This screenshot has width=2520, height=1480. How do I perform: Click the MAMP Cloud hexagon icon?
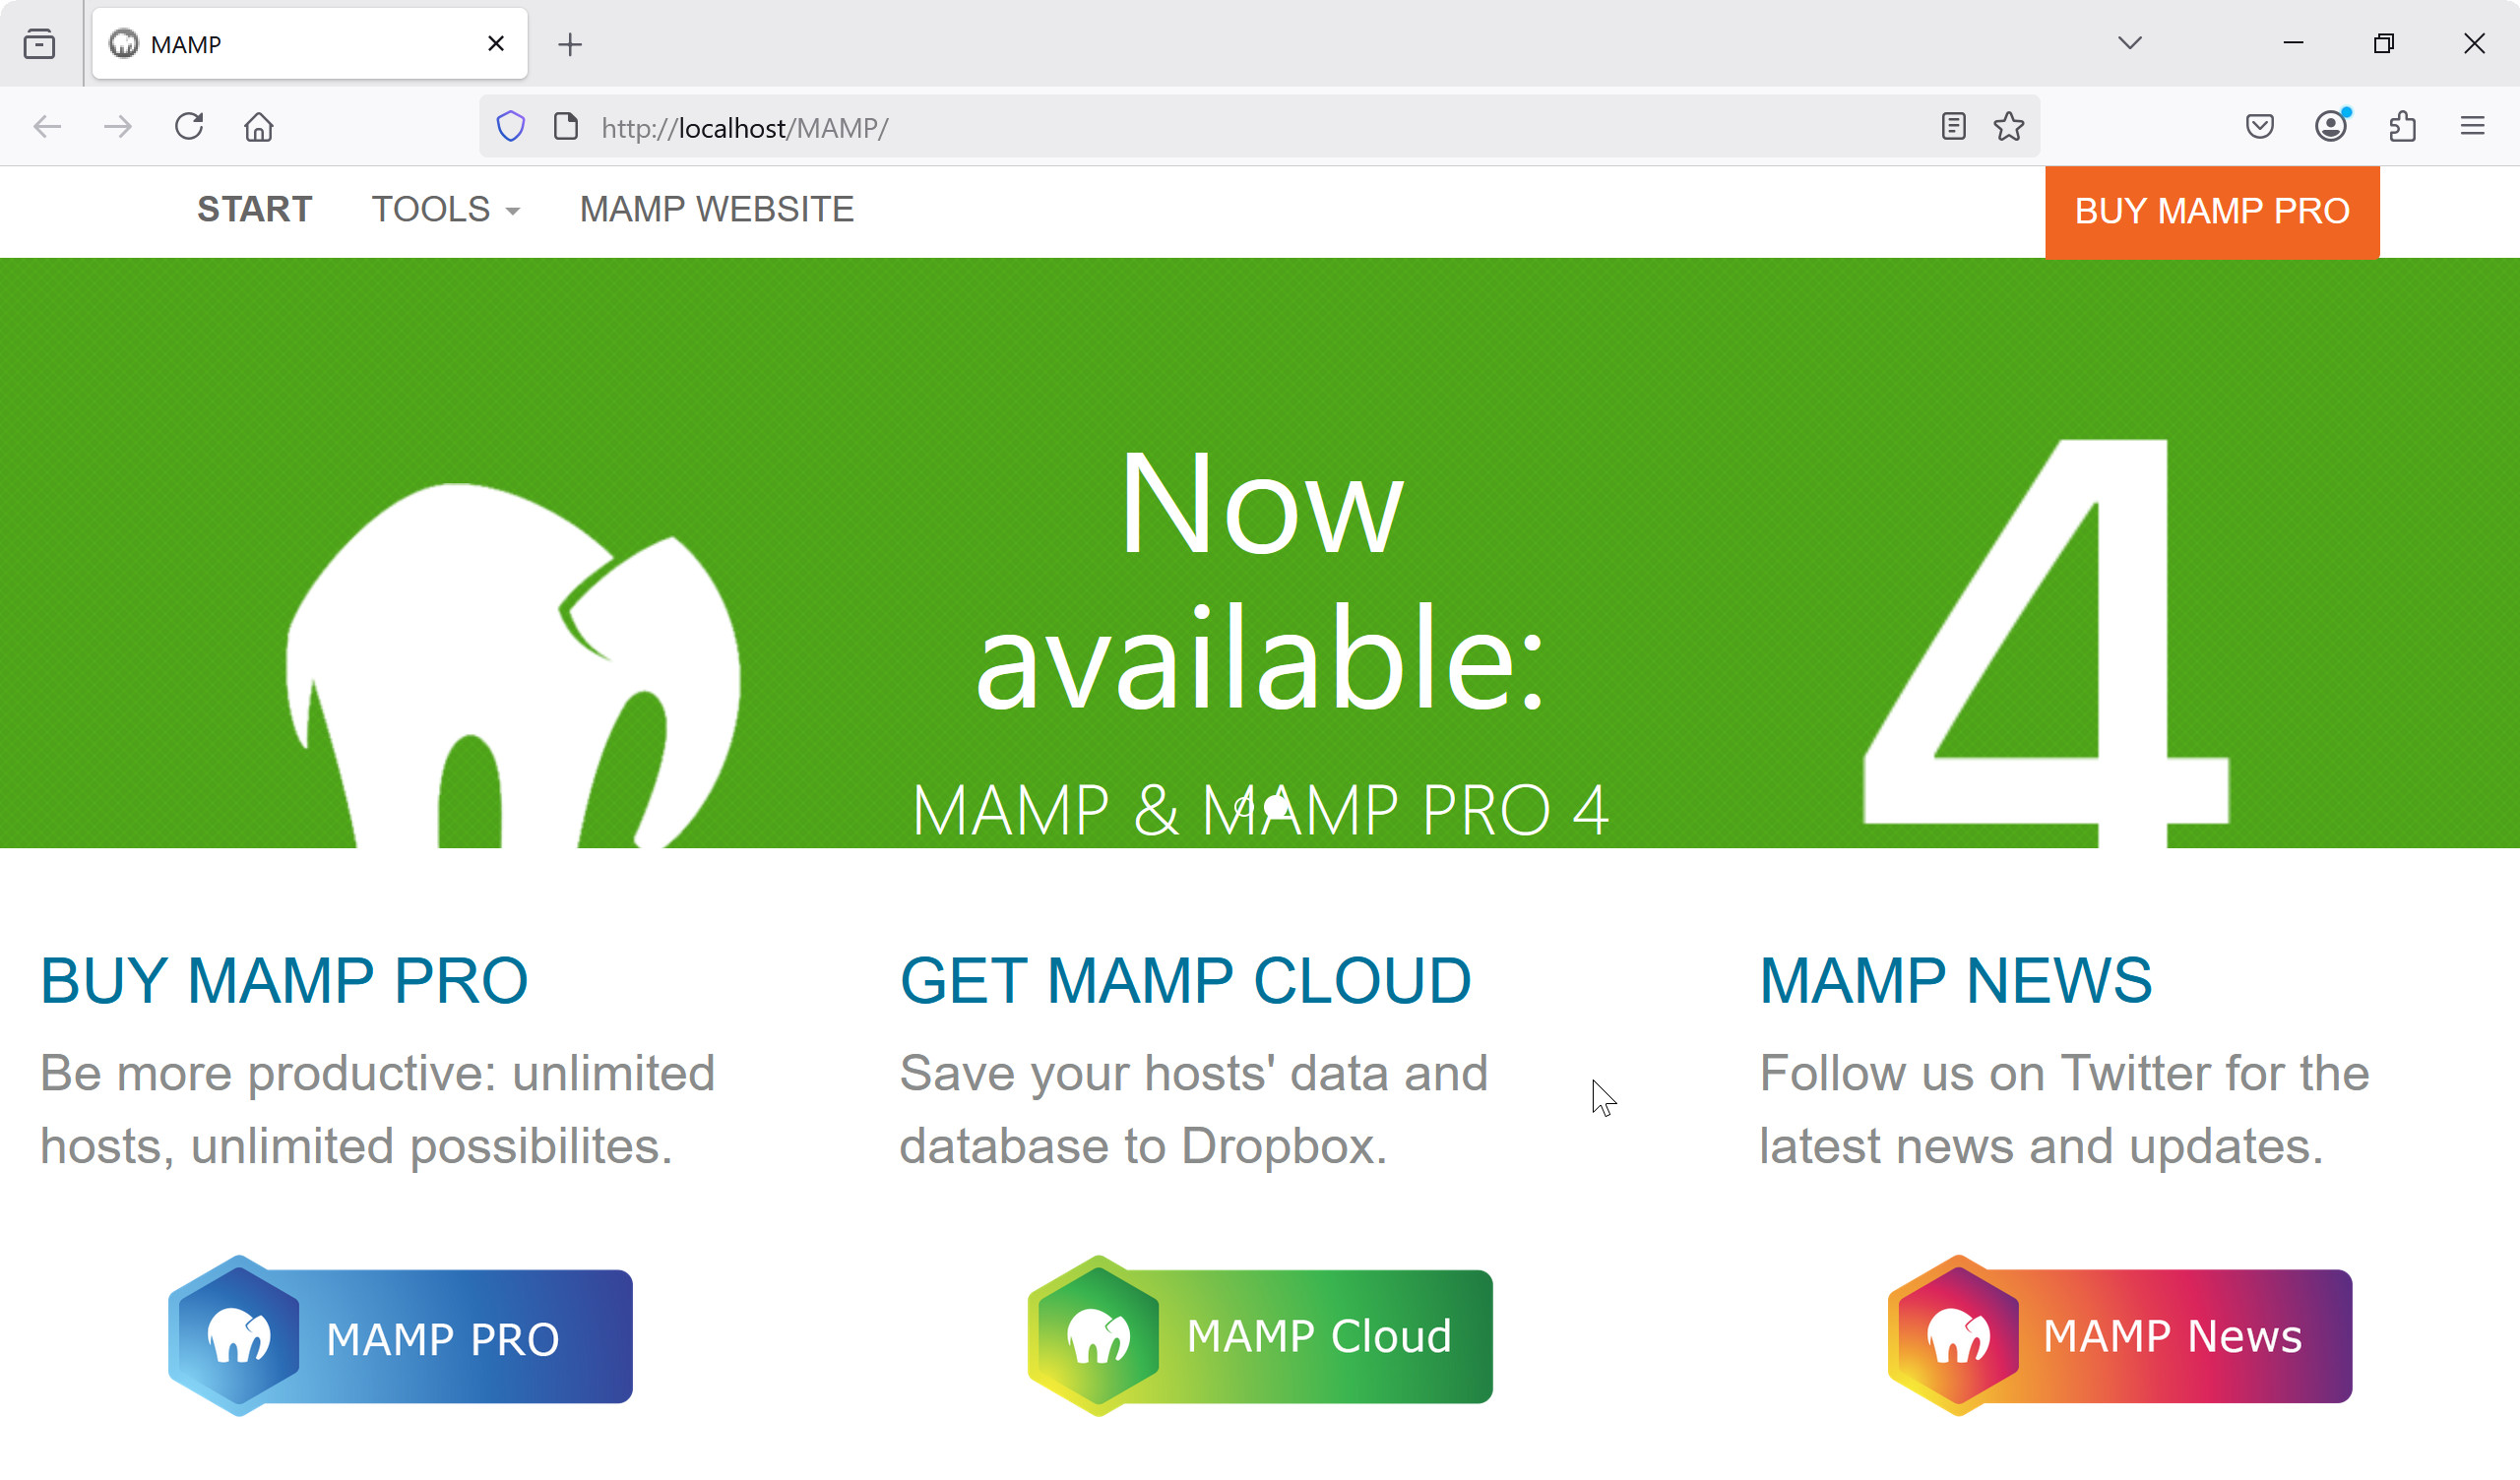coord(1097,1335)
